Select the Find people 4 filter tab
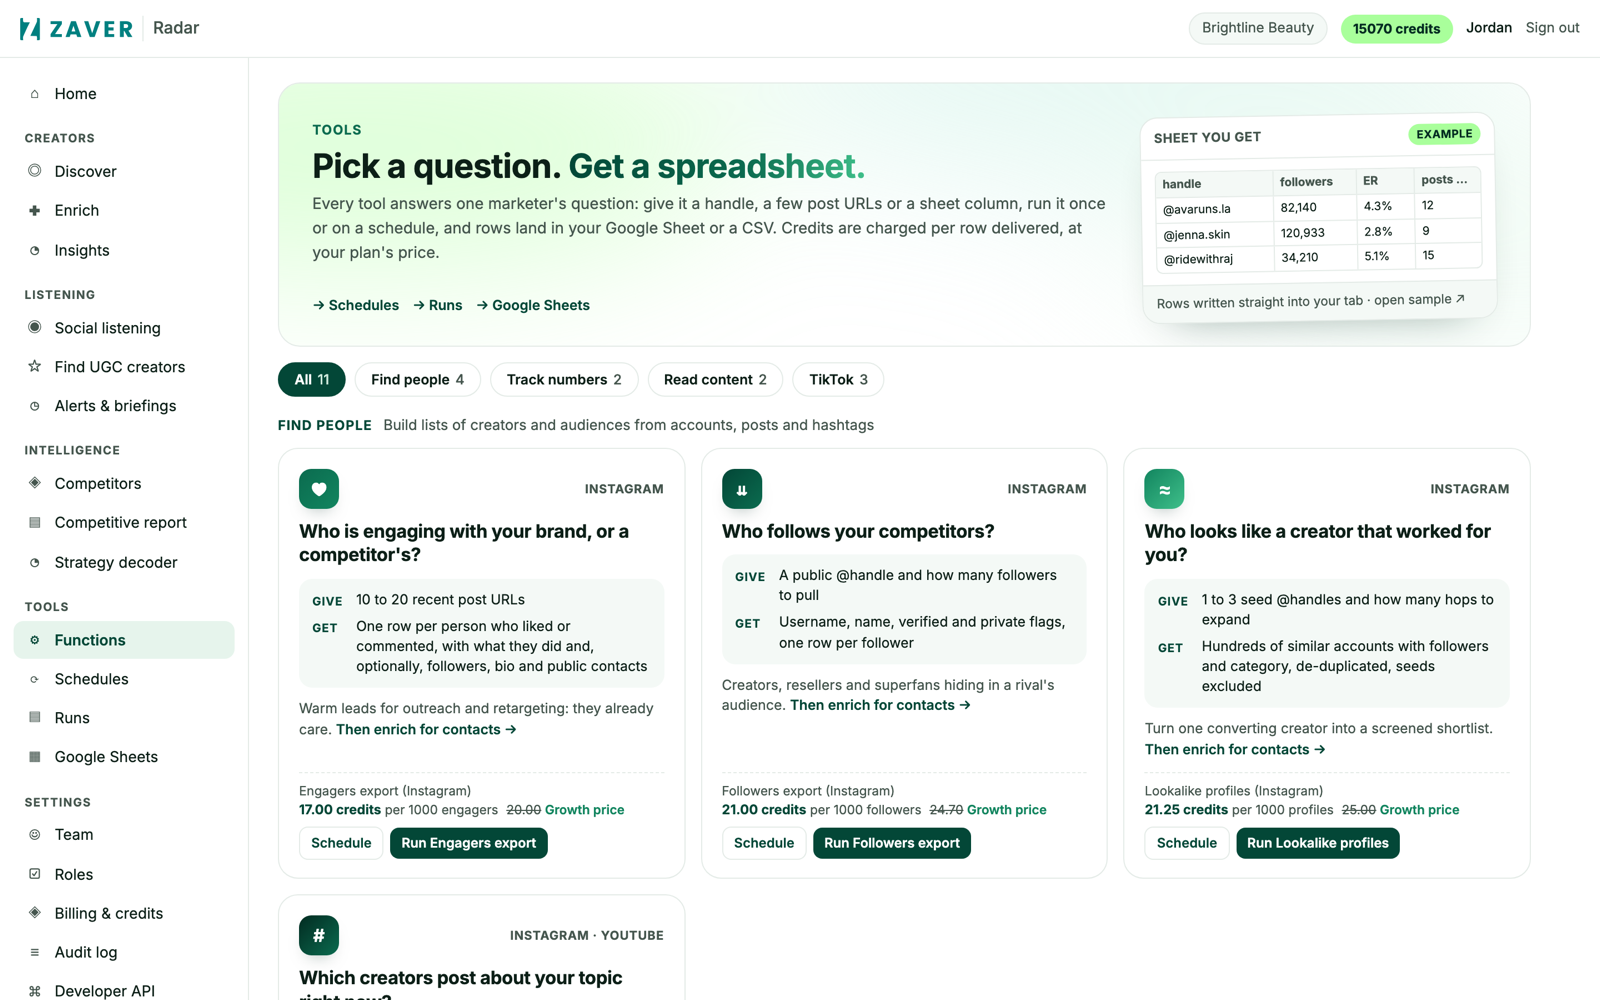 (417, 380)
